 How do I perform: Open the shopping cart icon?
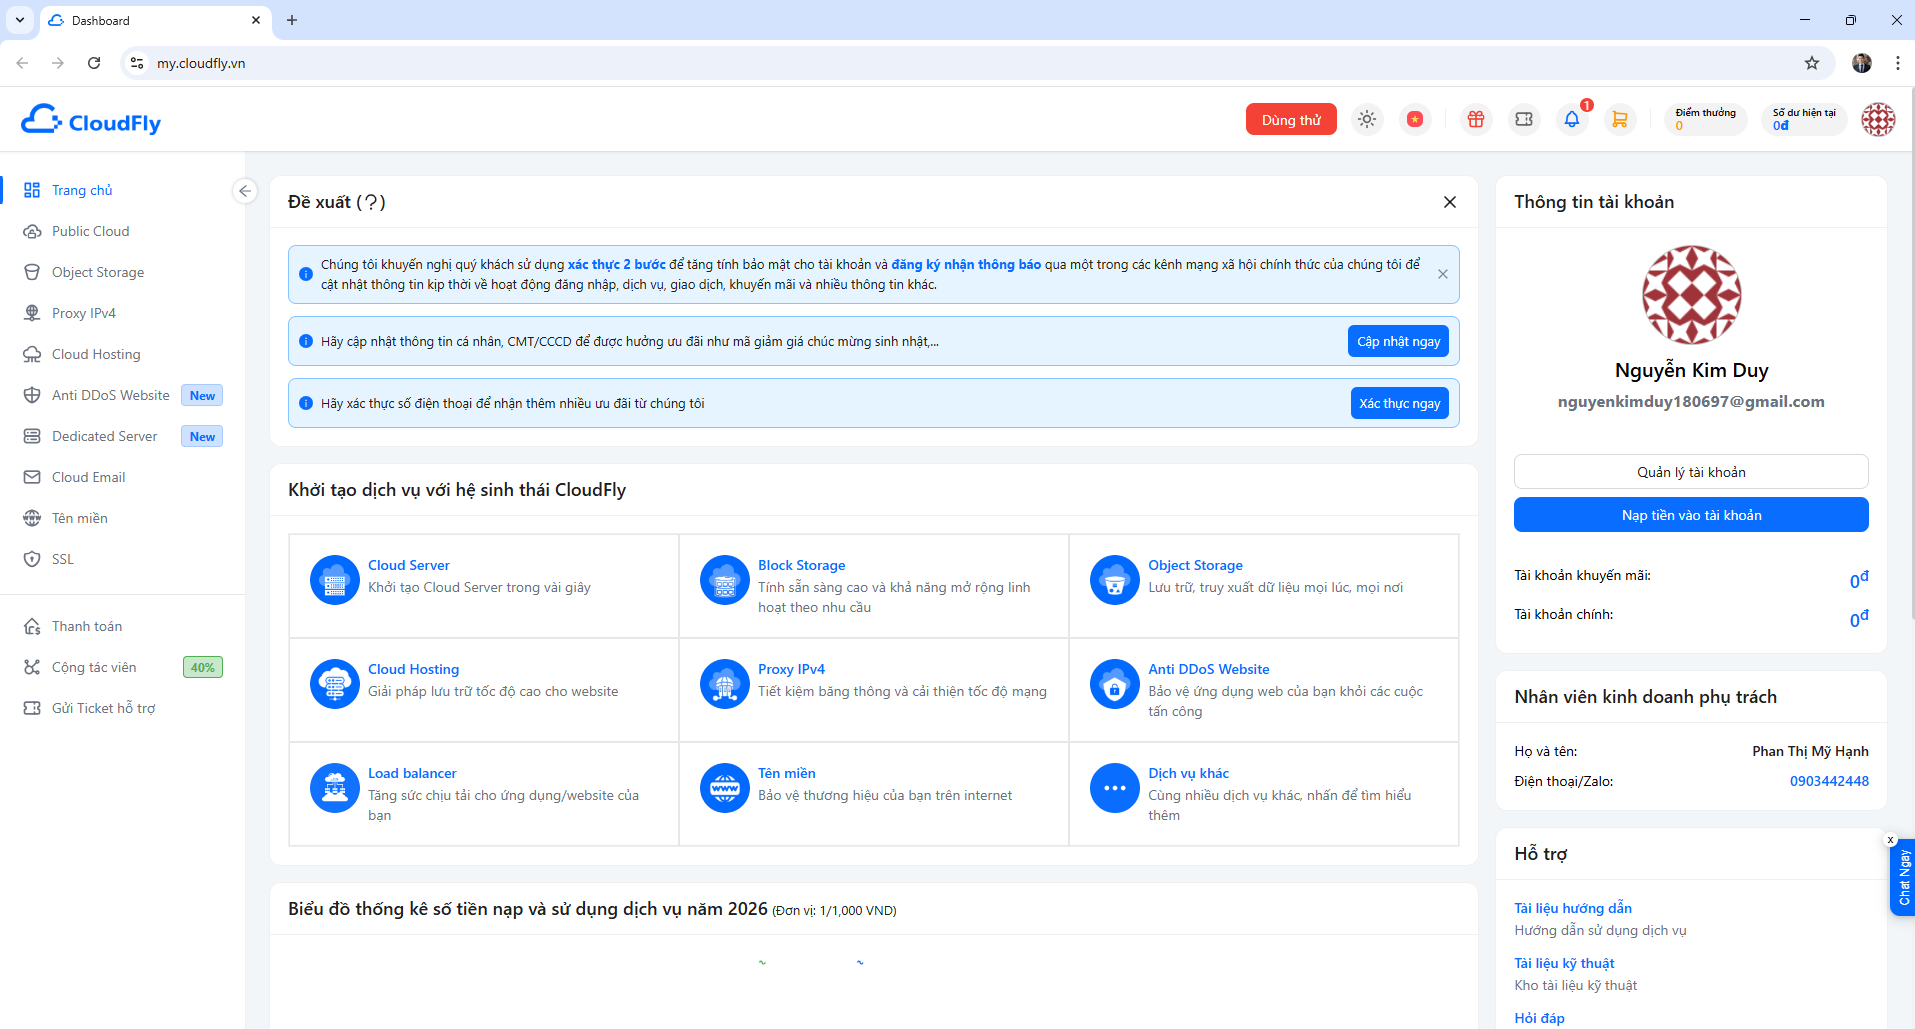[1620, 119]
